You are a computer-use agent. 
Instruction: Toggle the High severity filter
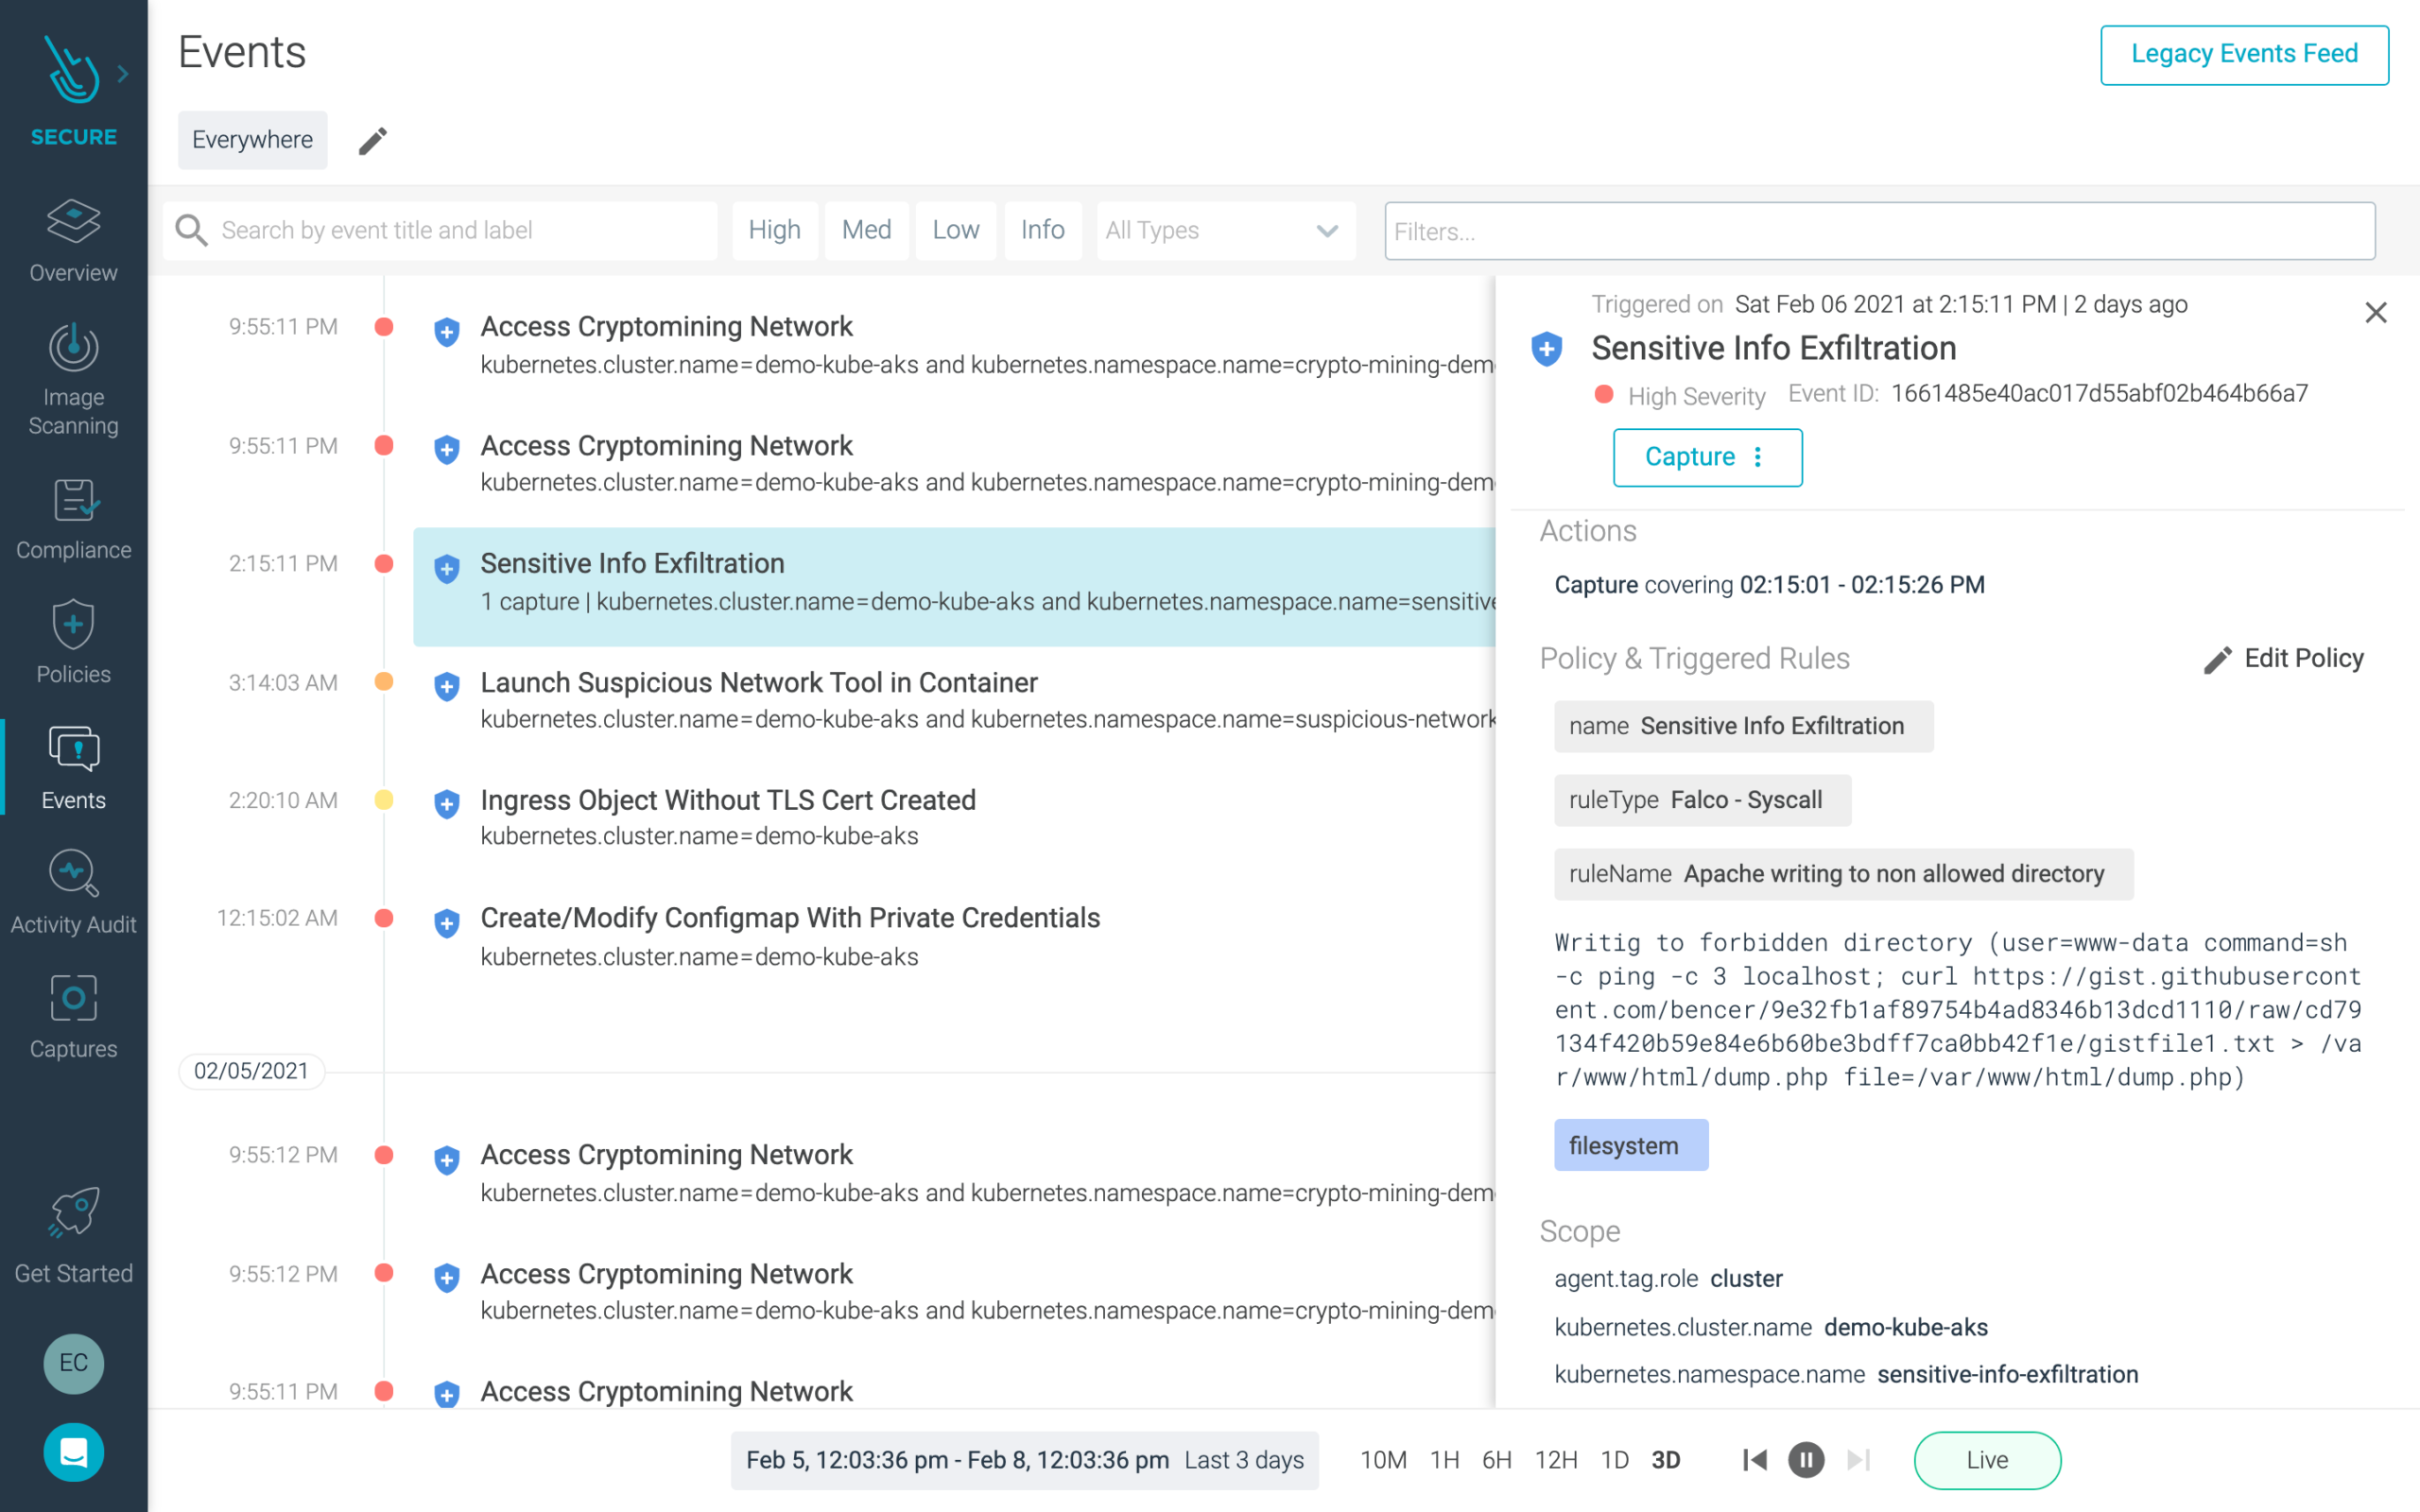tap(774, 230)
